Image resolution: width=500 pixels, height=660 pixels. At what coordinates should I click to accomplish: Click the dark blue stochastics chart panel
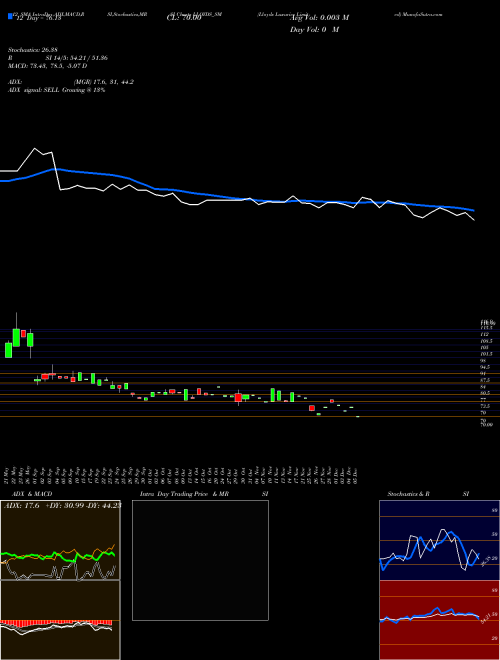(439, 540)
